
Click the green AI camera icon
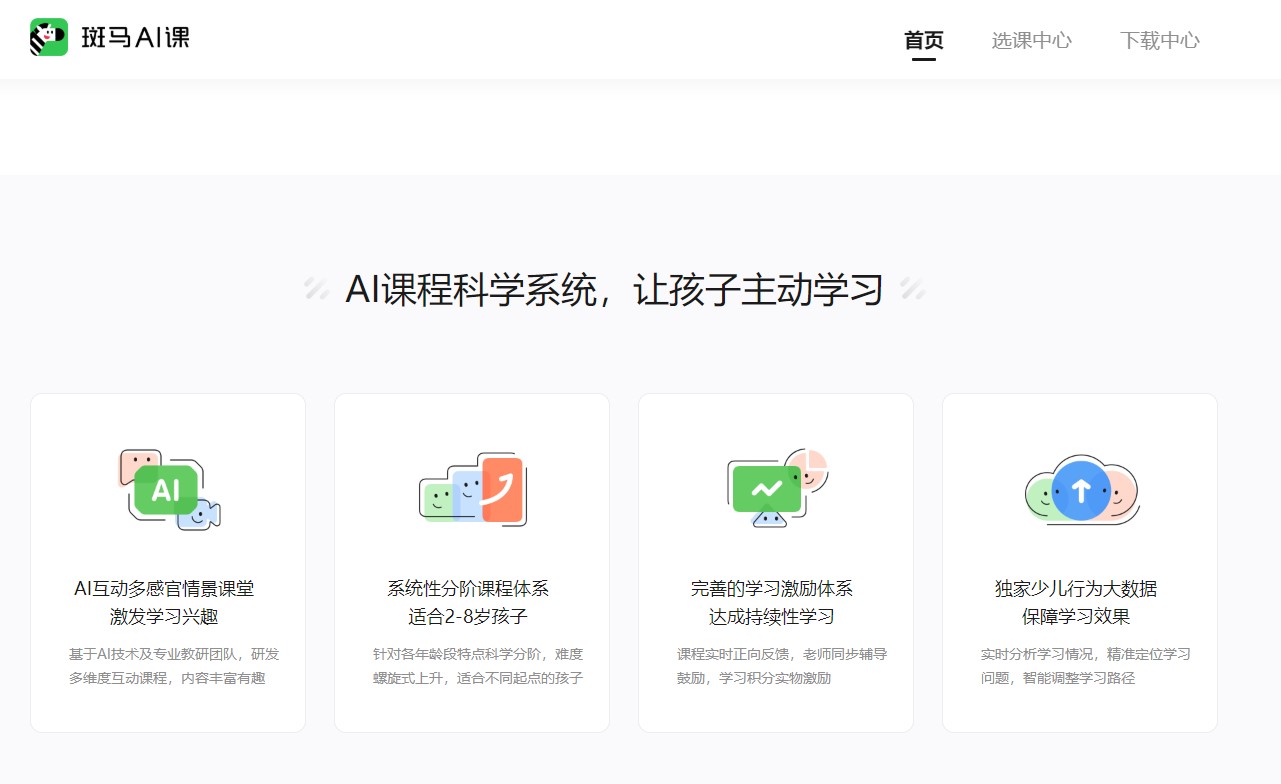point(166,489)
